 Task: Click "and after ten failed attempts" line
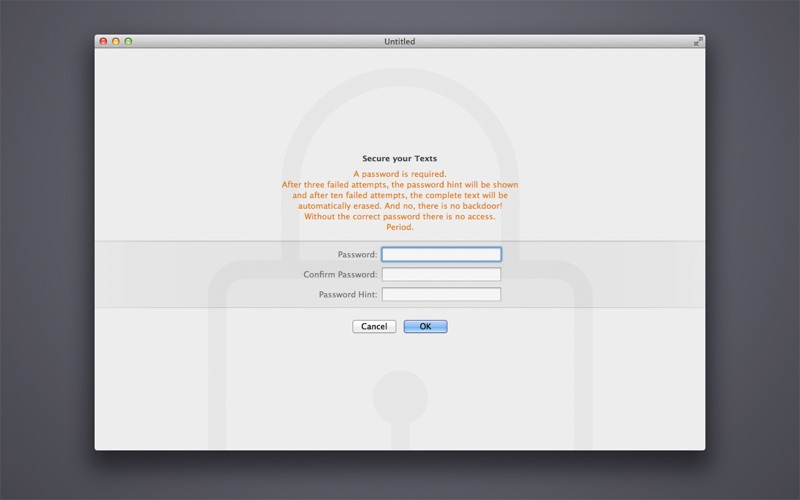(399, 195)
